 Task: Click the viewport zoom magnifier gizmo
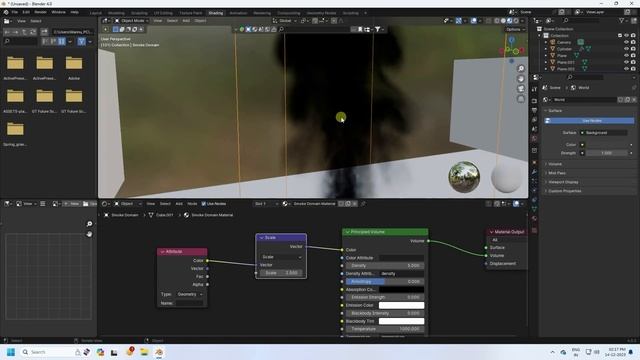[521, 69]
